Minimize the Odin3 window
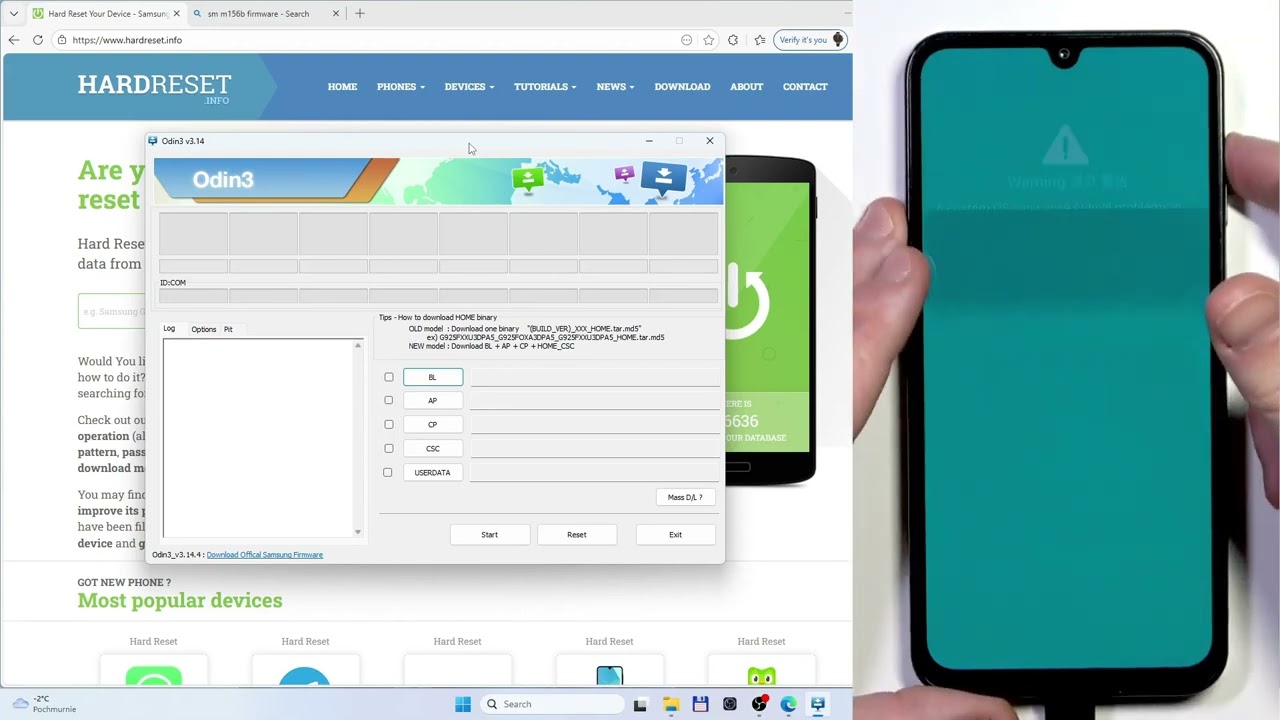 point(649,141)
